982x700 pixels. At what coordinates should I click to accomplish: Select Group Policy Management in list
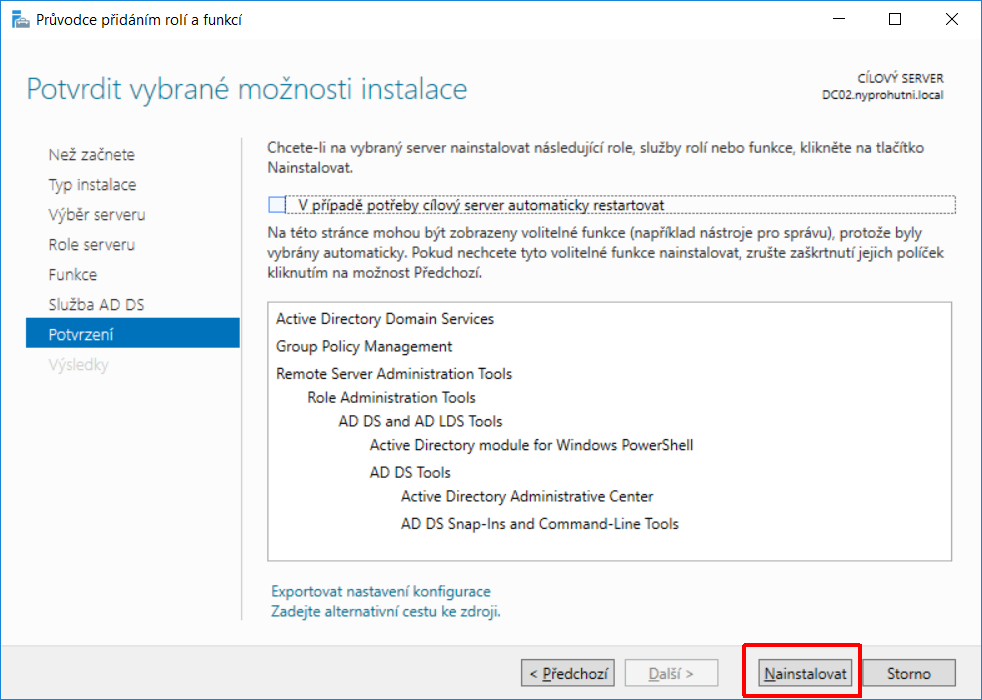(364, 346)
